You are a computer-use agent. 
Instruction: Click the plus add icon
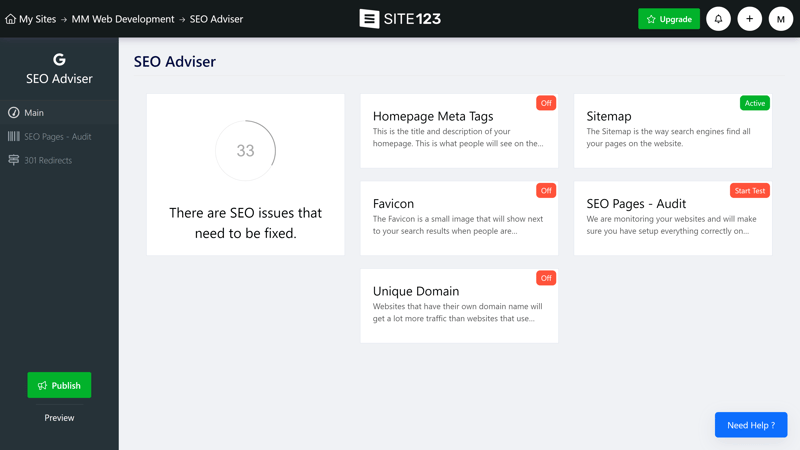[x=749, y=19]
